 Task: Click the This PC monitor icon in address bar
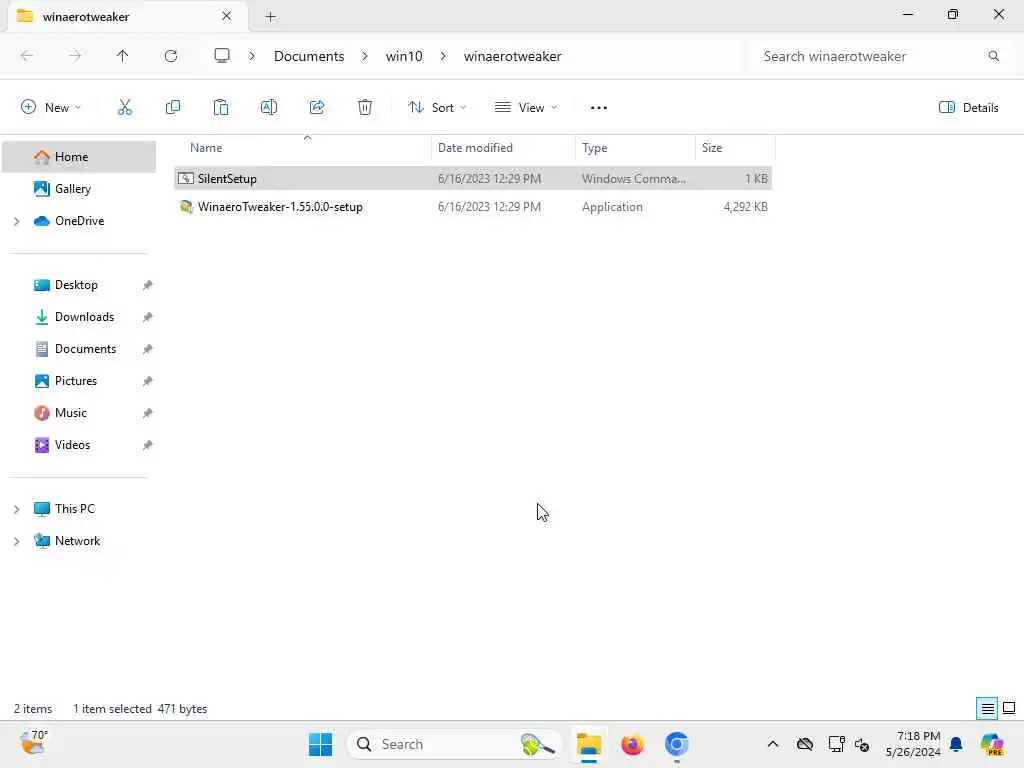(x=222, y=56)
